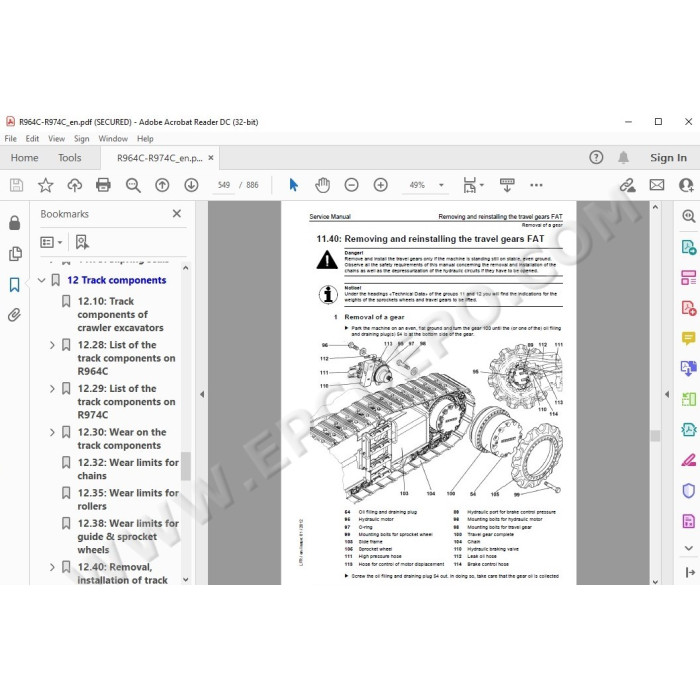Expand 12.30 Wear on track components

(x=52, y=432)
